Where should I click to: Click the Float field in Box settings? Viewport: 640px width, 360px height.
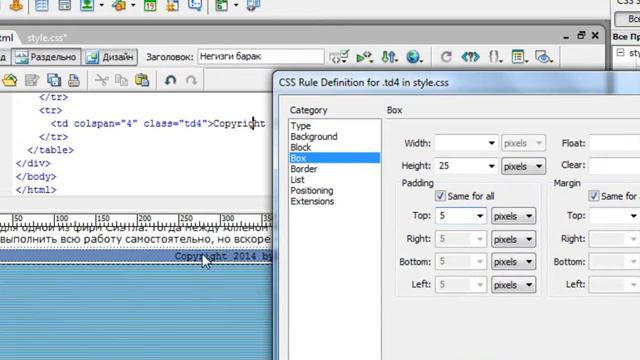615,143
